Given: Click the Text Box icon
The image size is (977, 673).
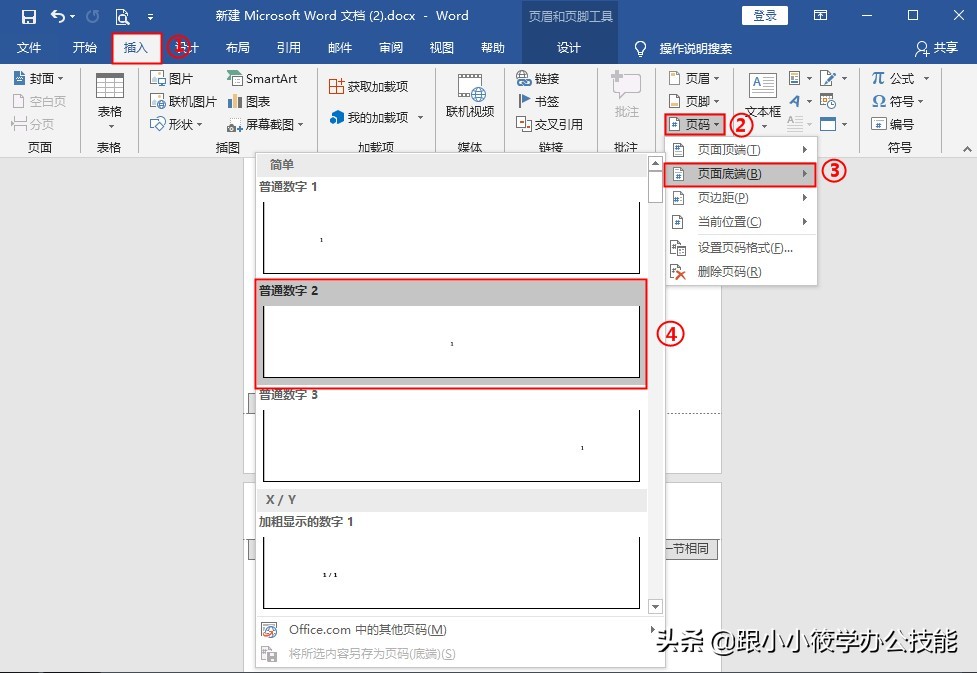Looking at the screenshot, I should pos(763,86).
